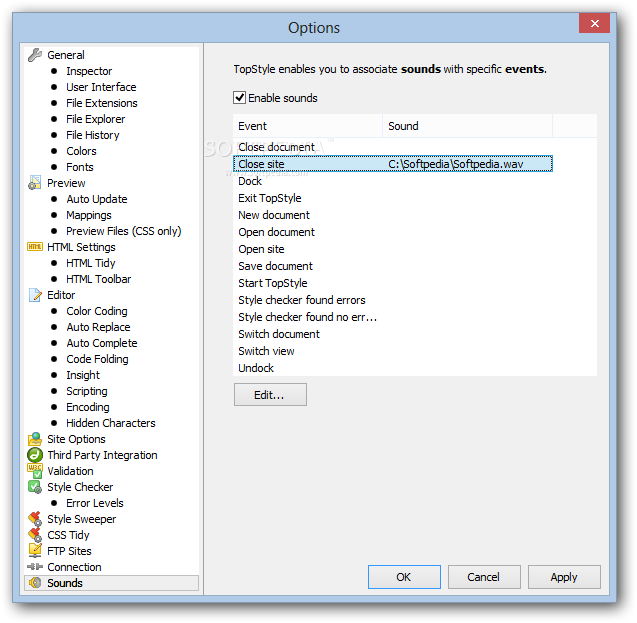
Task: Open the Colors options page
Action: (81, 151)
